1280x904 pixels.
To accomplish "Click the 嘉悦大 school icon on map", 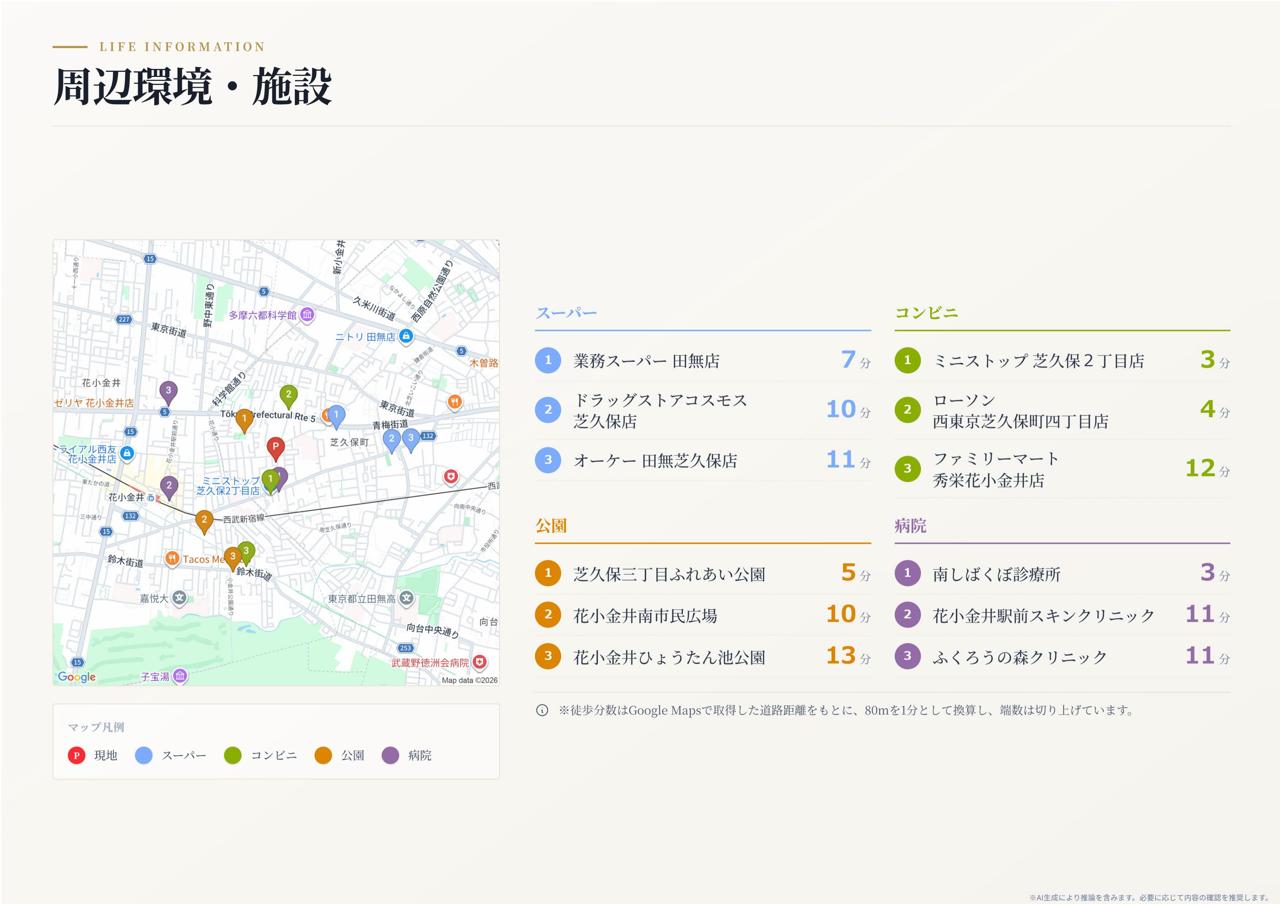I will pyautogui.click(x=179, y=598).
